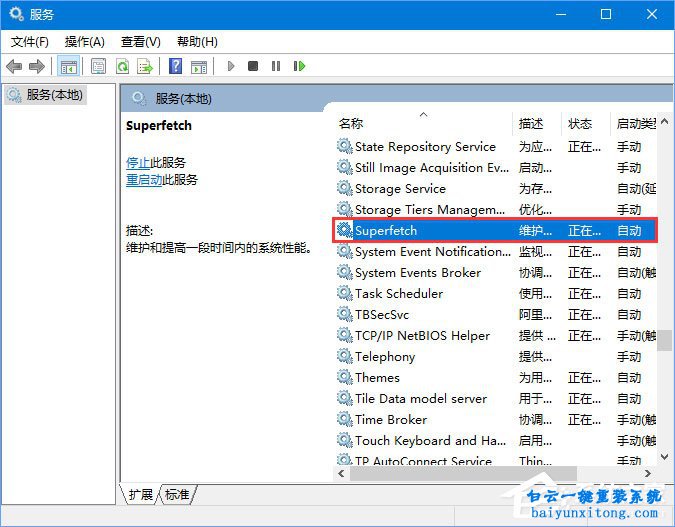
Task: Click the Refresh toolbar icon
Action: click(123, 66)
